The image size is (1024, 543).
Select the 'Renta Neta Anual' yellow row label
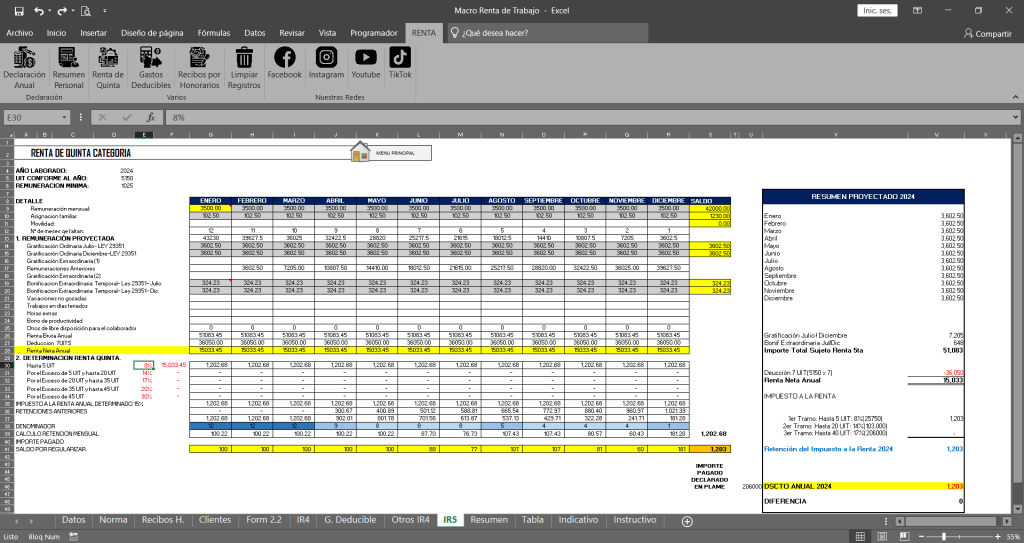(48, 351)
